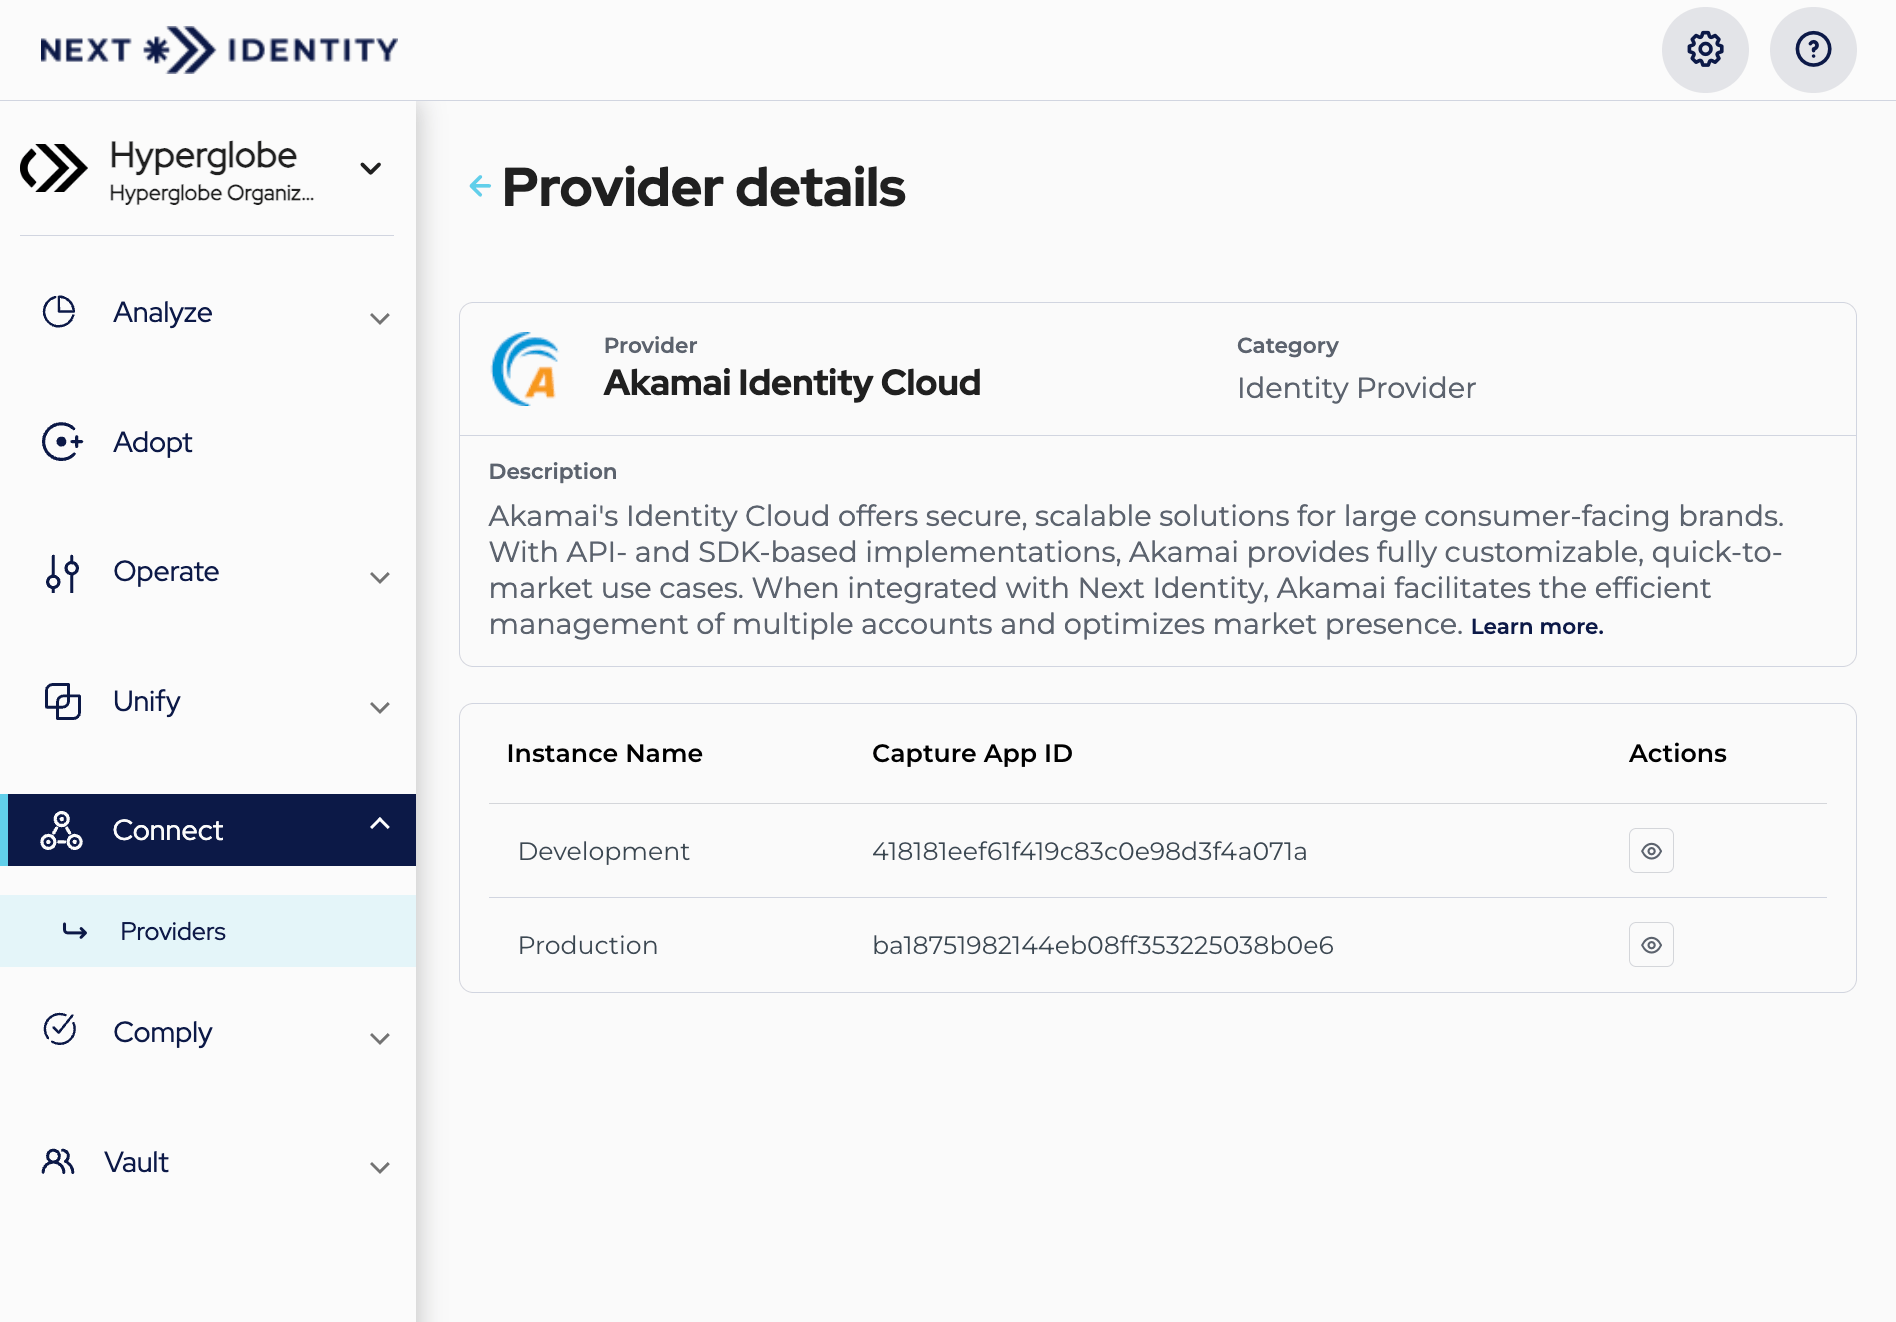The width and height of the screenshot is (1896, 1322).
Task: Go back using the arrow beside Provider details
Action: coord(480,186)
